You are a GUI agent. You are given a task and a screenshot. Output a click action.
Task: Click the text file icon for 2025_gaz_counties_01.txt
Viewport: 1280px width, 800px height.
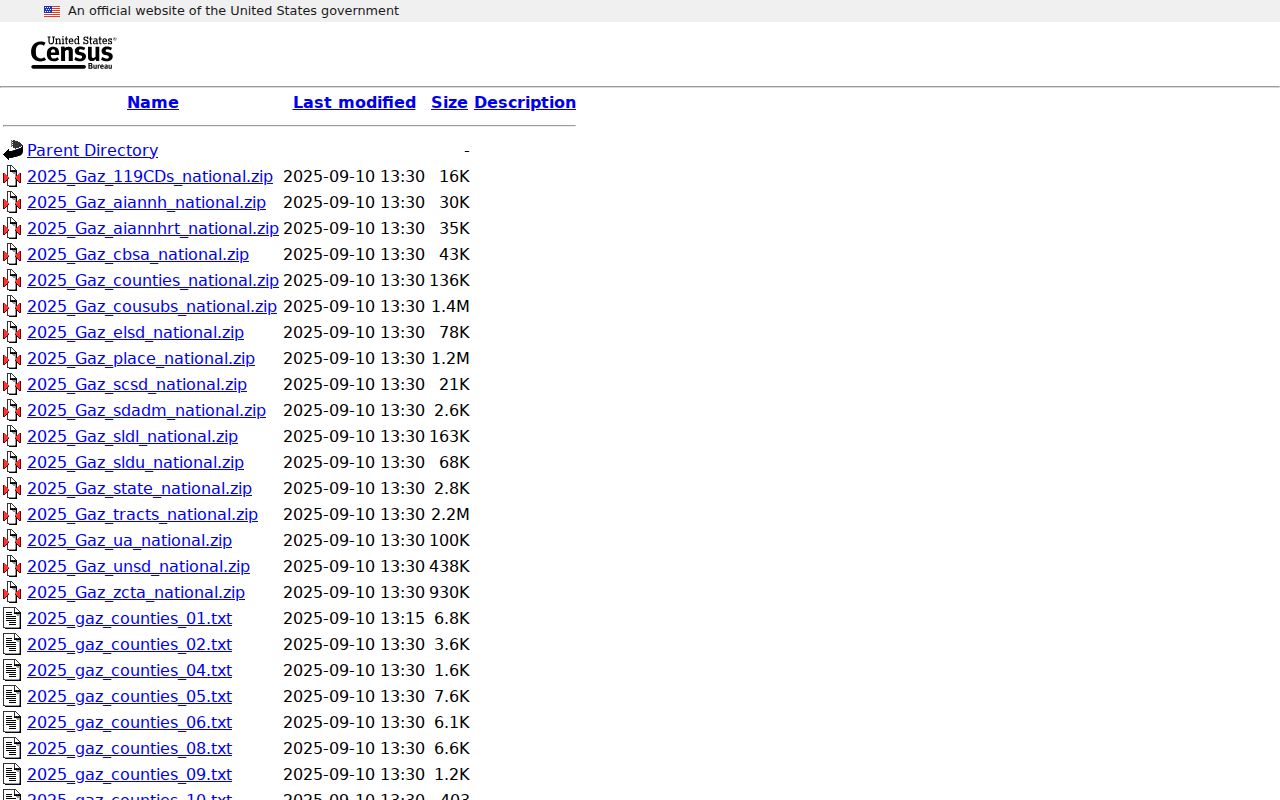click(13, 618)
